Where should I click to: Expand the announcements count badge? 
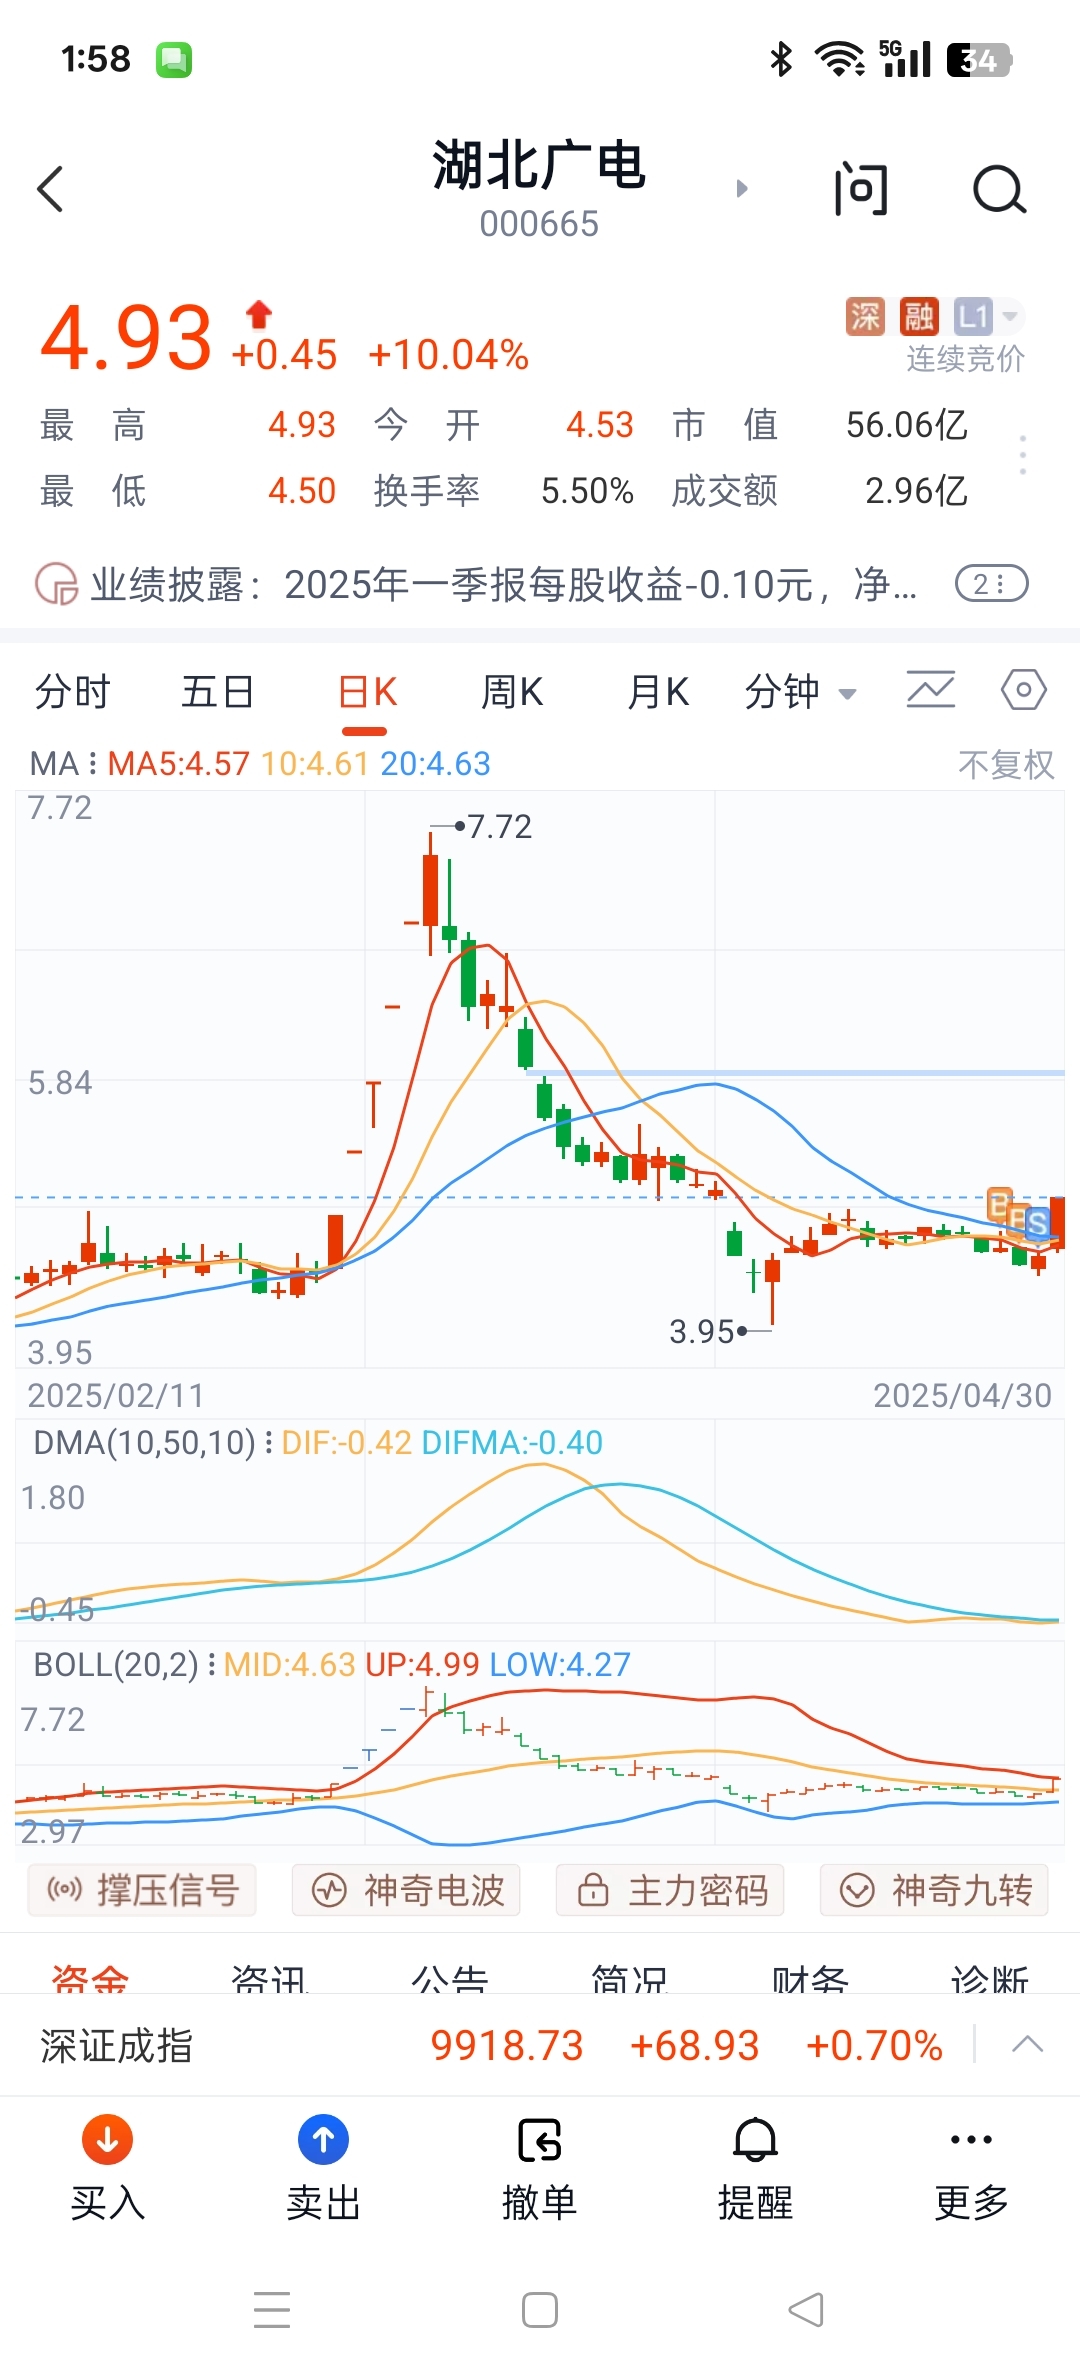click(991, 584)
